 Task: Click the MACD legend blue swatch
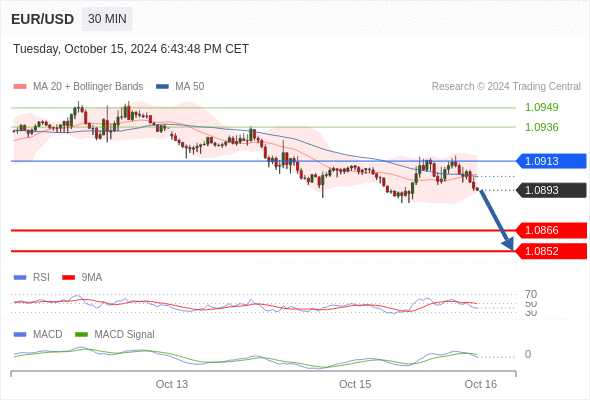pos(20,334)
